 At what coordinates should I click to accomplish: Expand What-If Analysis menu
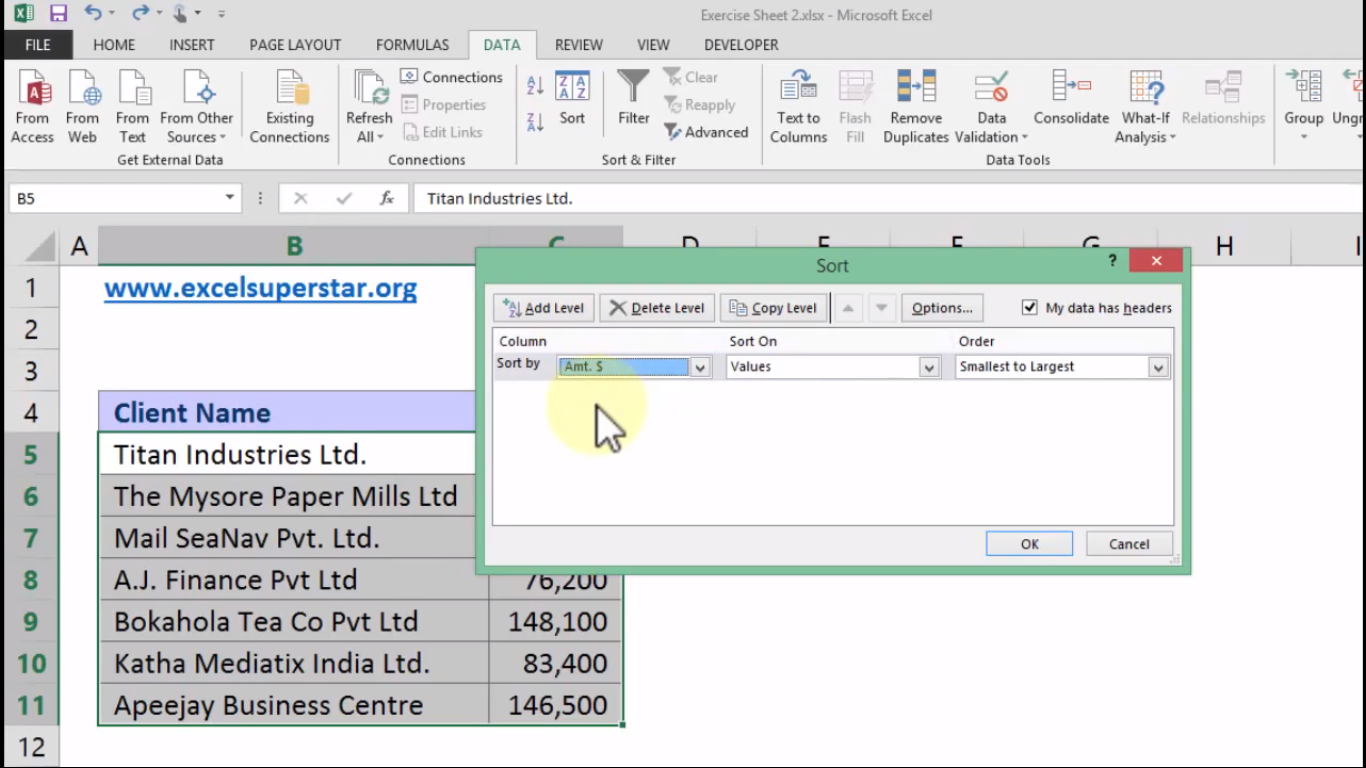click(1146, 106)
